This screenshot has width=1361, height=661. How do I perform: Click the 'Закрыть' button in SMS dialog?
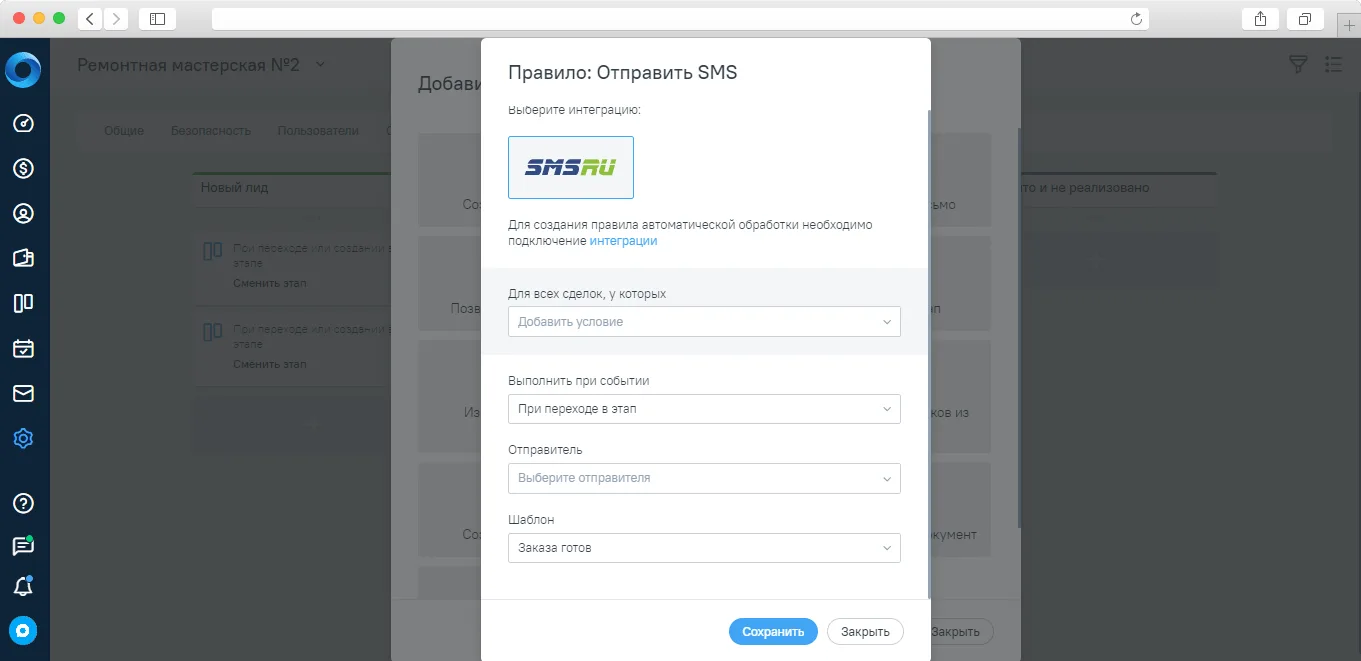tap(865, 632)
